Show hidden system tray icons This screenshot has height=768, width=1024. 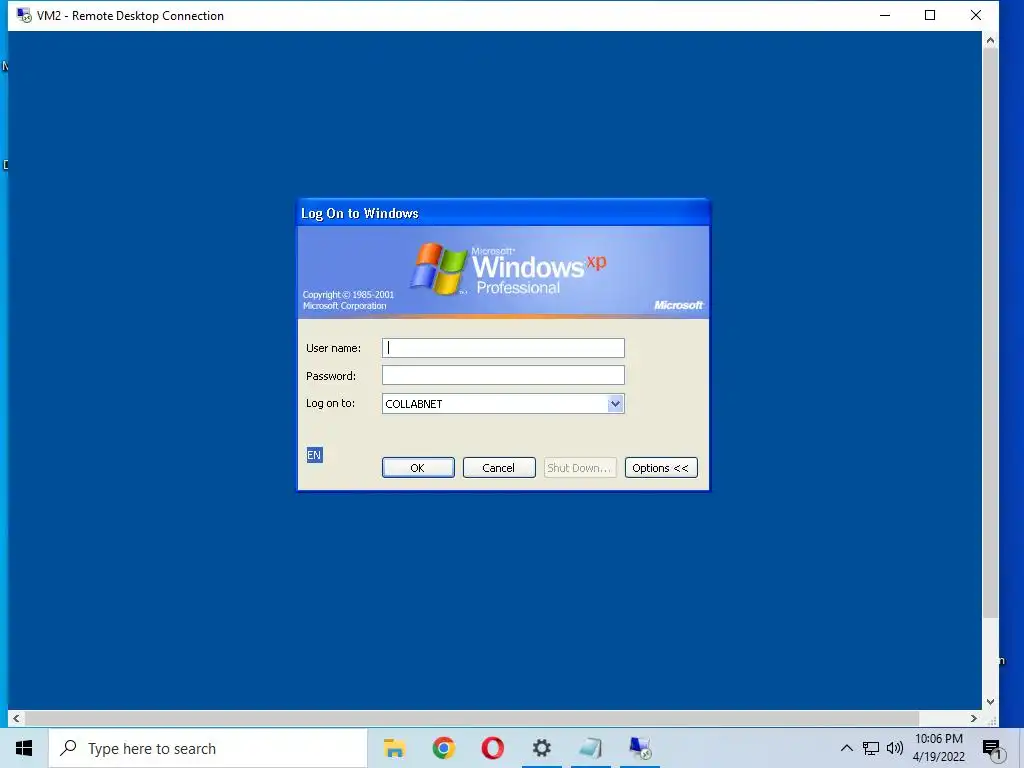pyautogui.click(x=846, y=748)
